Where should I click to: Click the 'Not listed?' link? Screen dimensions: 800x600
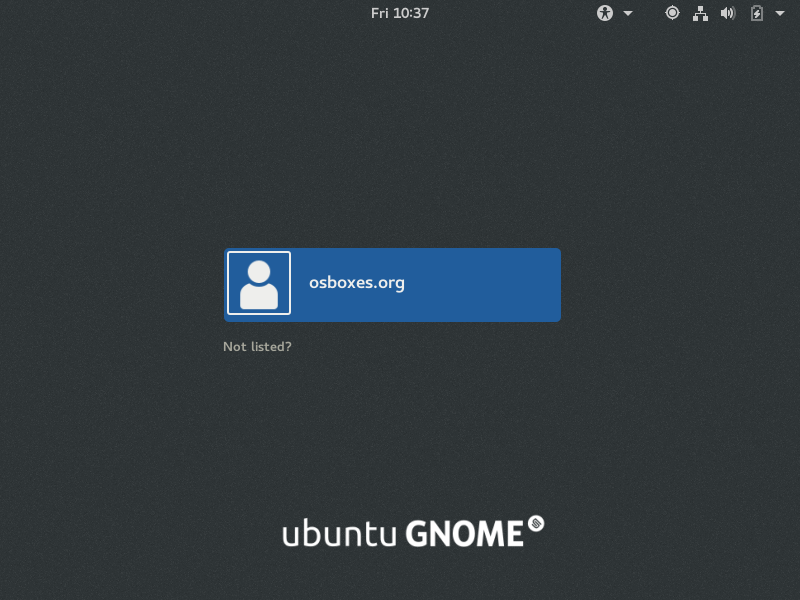(257, 346)
